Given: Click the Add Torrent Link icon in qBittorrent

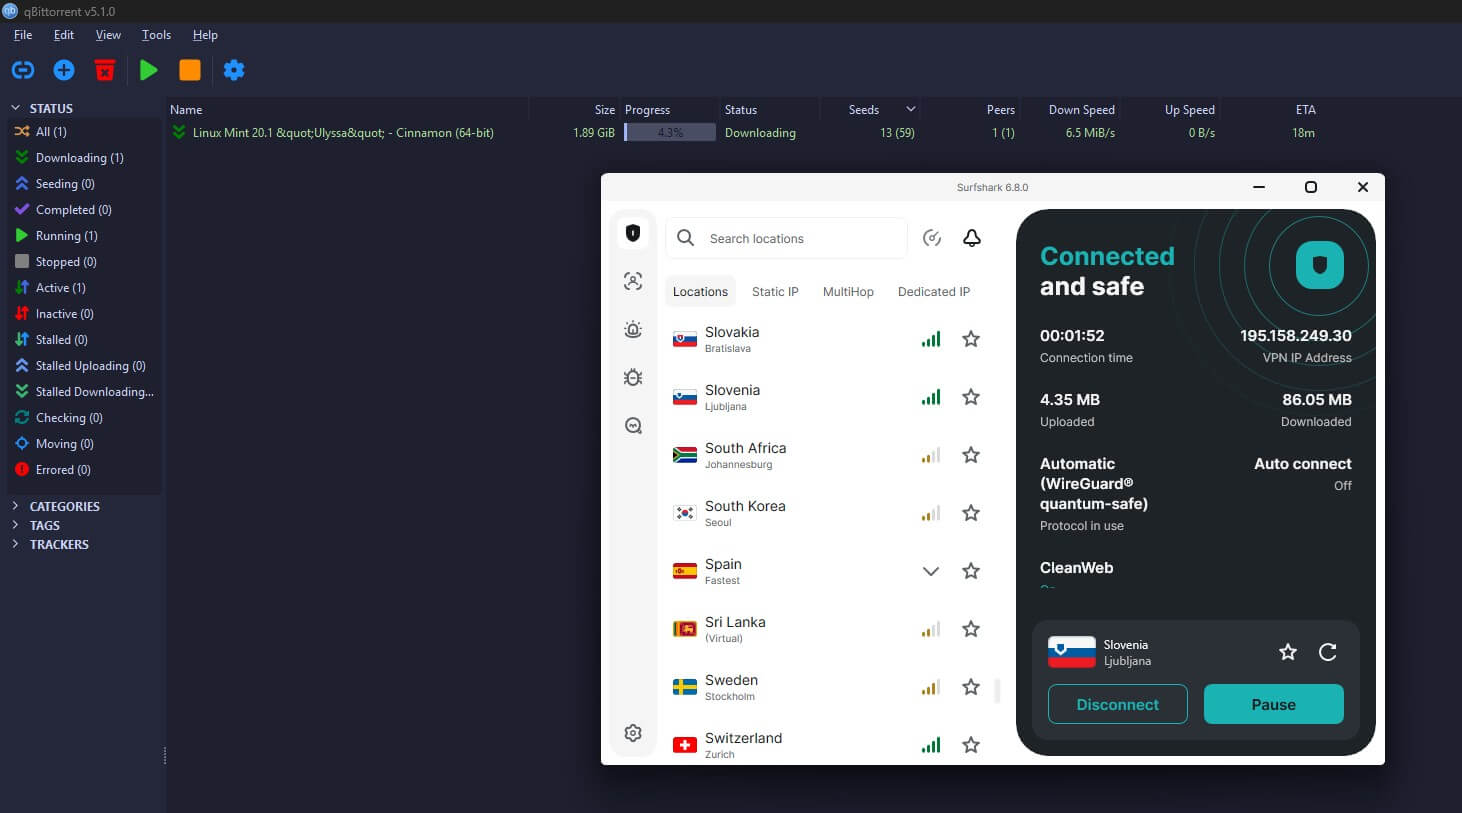Looking at the screenshot, I should (x=23, y=70).
